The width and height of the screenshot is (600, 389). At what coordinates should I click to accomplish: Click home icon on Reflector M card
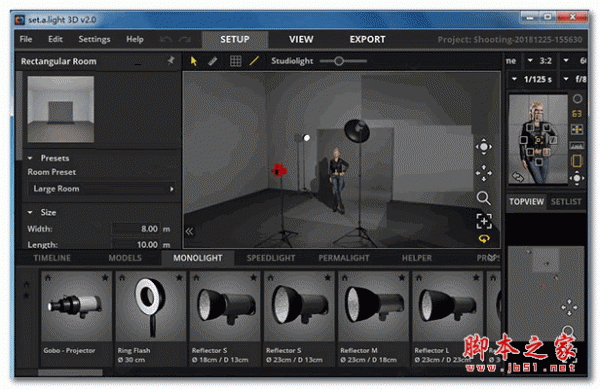(345, 278)
